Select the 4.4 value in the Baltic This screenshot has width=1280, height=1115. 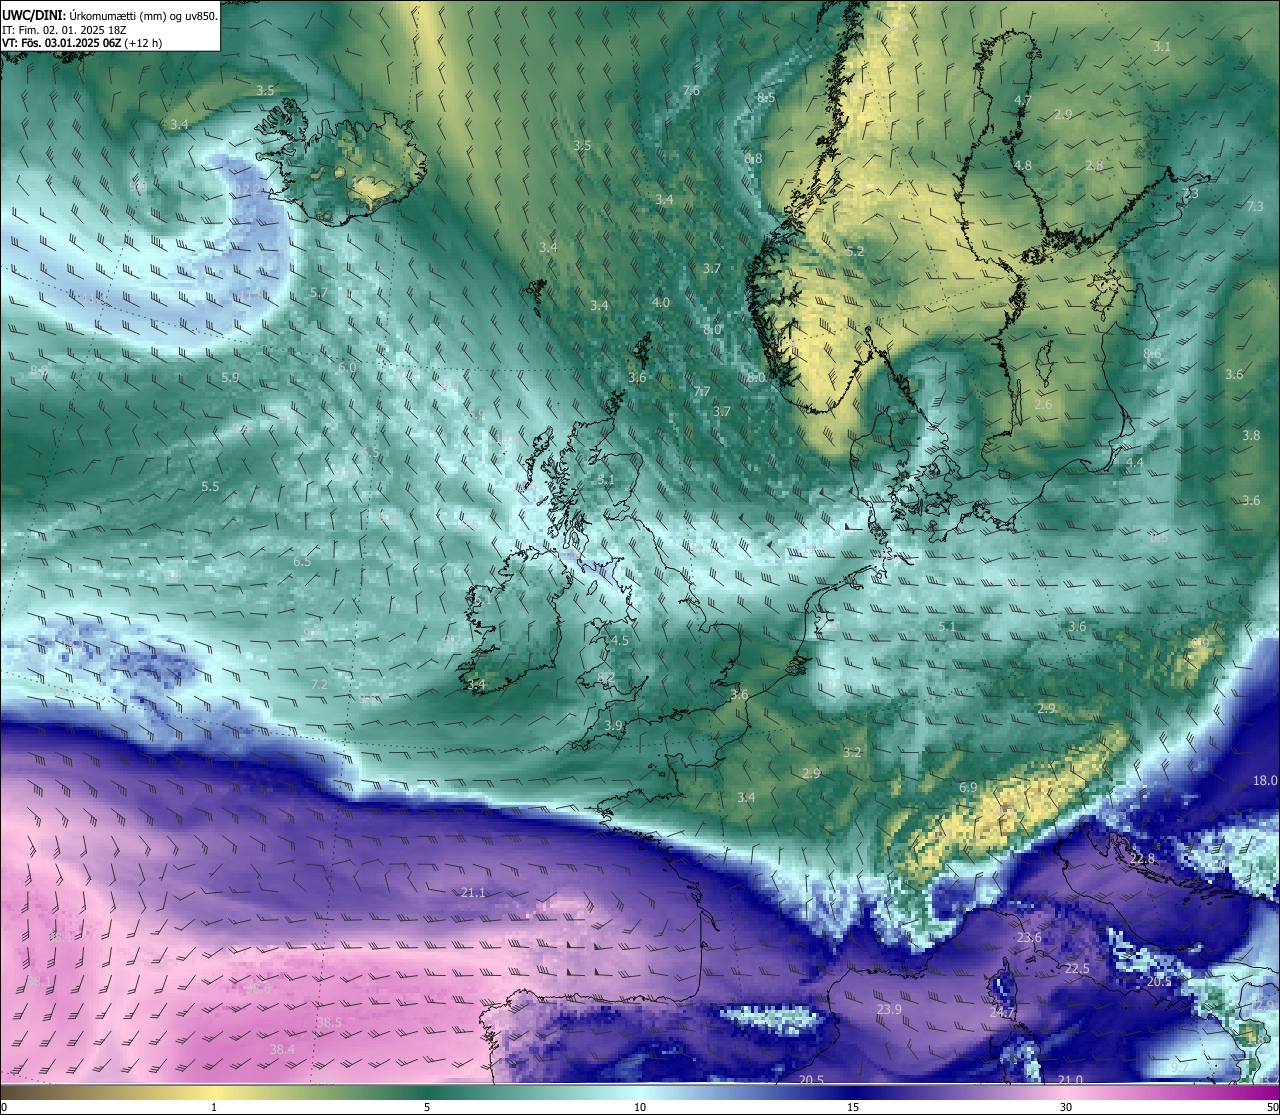(1134, 464)
